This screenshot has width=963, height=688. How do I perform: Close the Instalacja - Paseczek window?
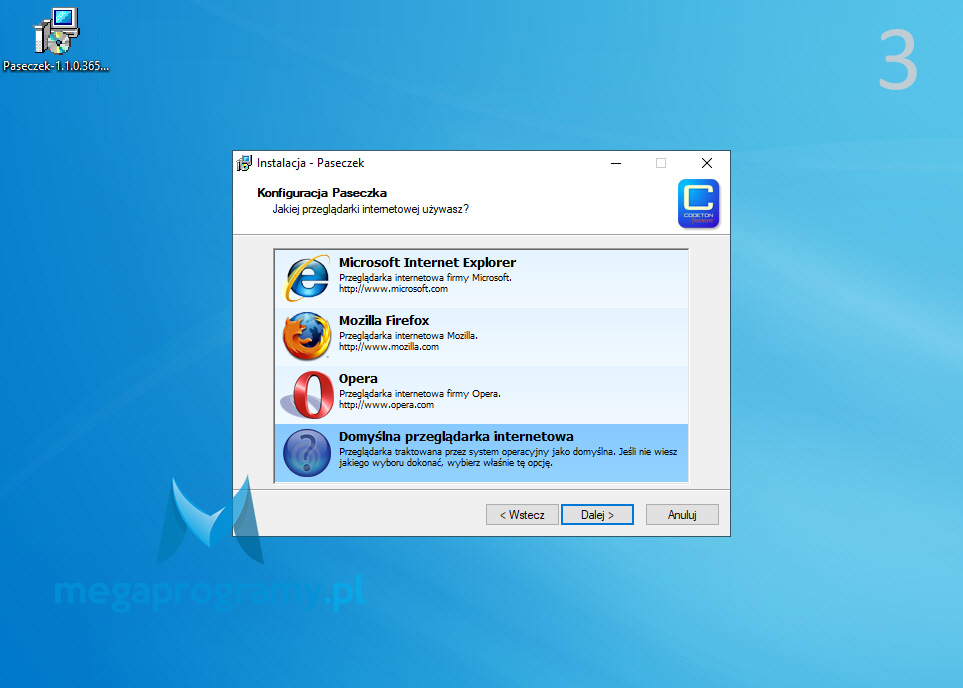pyautogui.click(x=707, y=163)
